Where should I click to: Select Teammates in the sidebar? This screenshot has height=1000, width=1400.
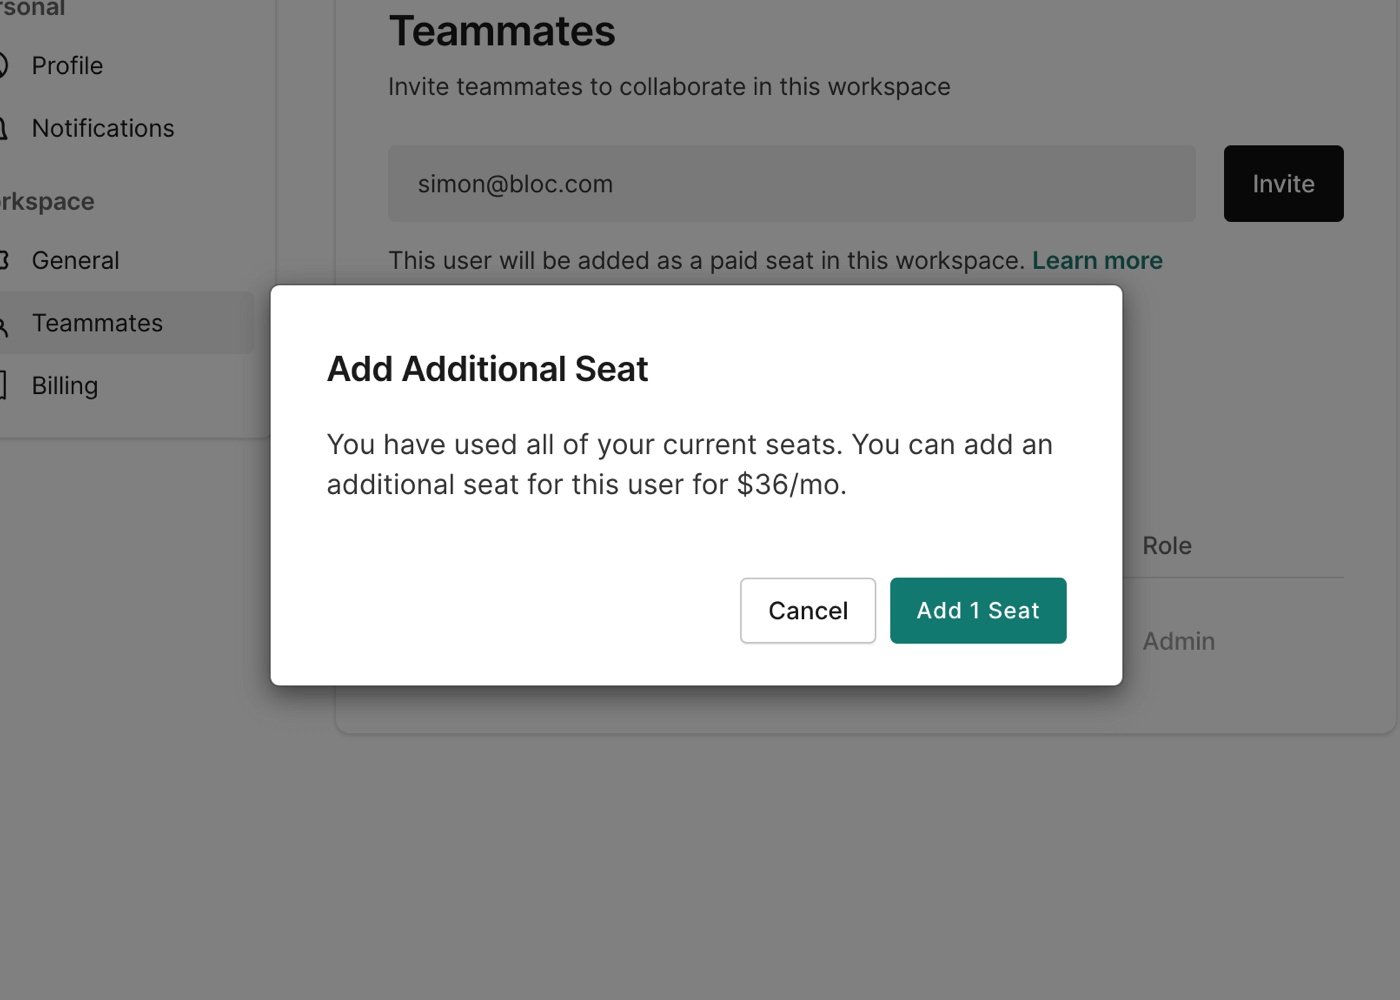pyautogui.click(x=97, y=324)
